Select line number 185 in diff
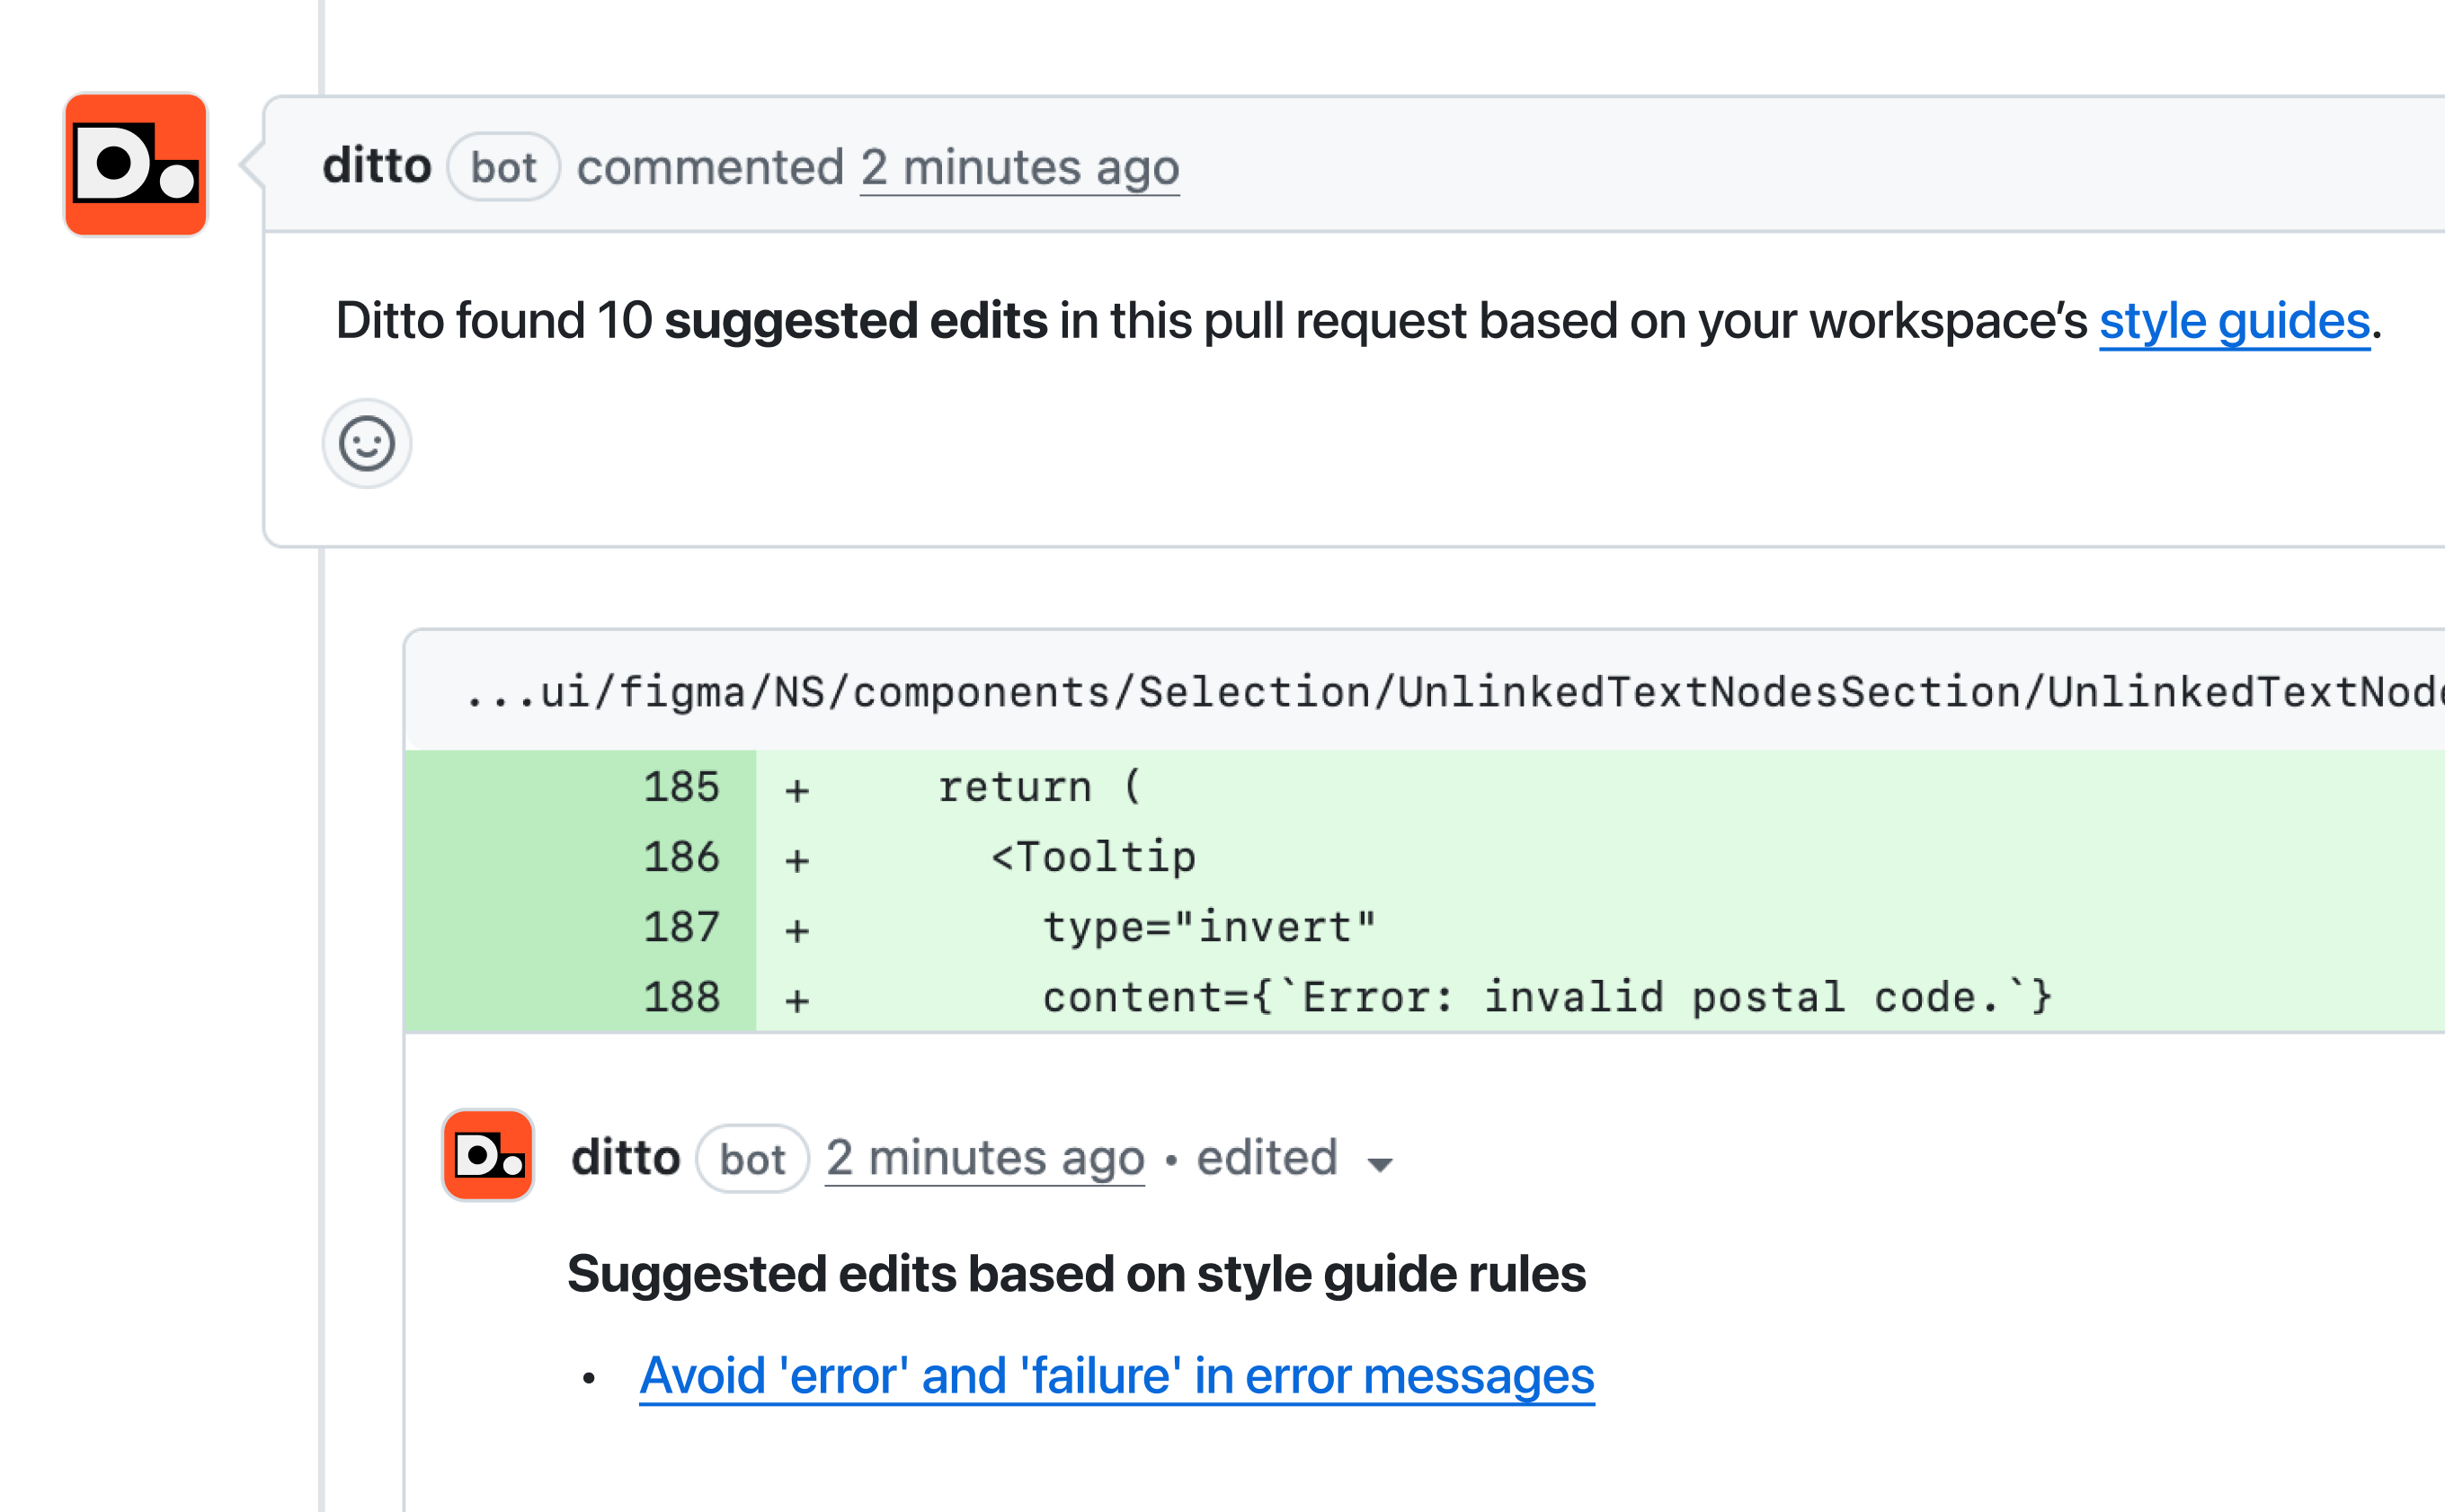Screen dimensions: 2445x1512 (681, 787)
